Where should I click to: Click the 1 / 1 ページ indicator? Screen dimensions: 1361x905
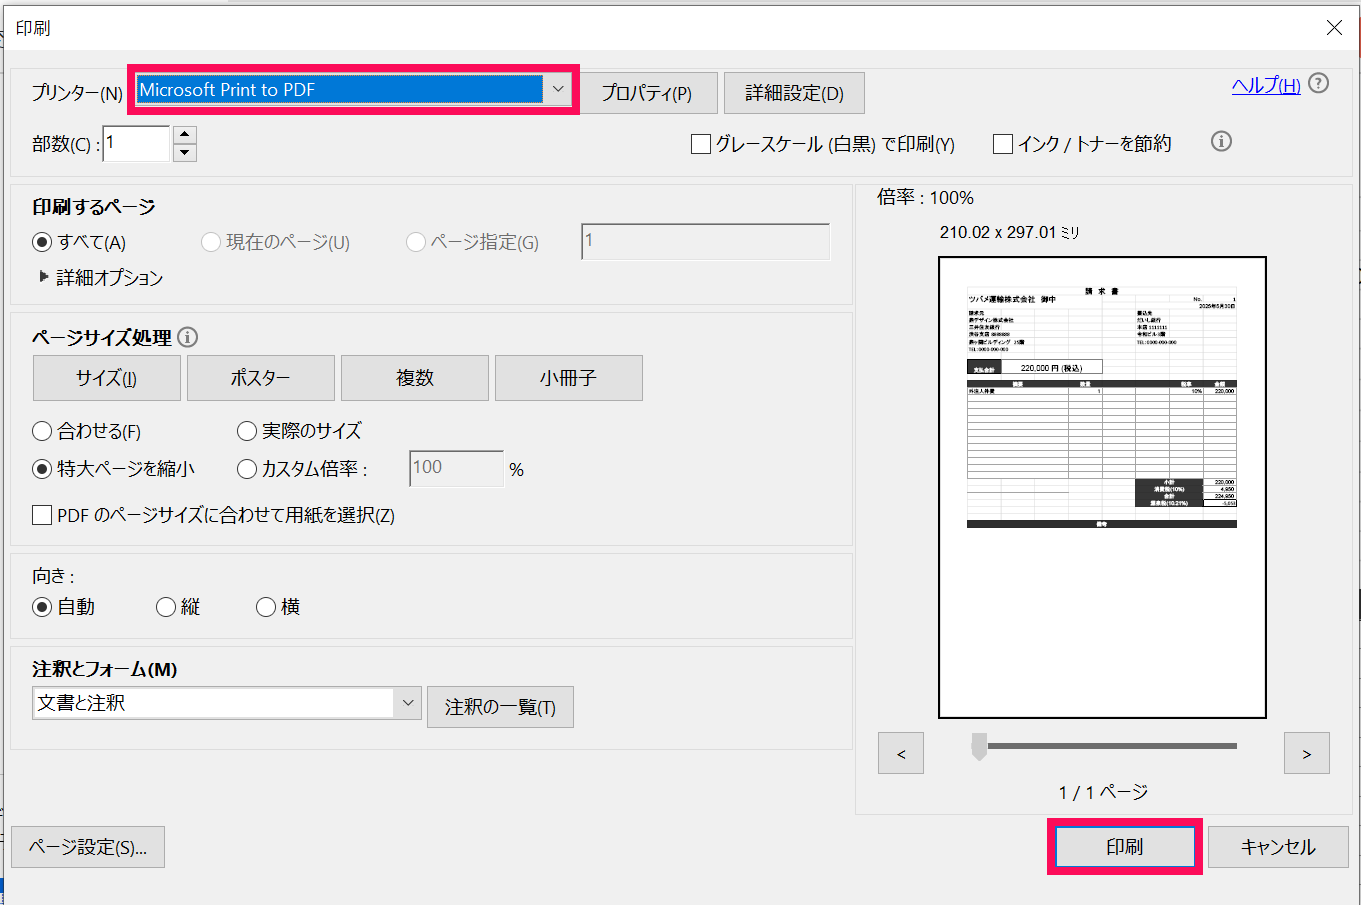[1103, 792]
